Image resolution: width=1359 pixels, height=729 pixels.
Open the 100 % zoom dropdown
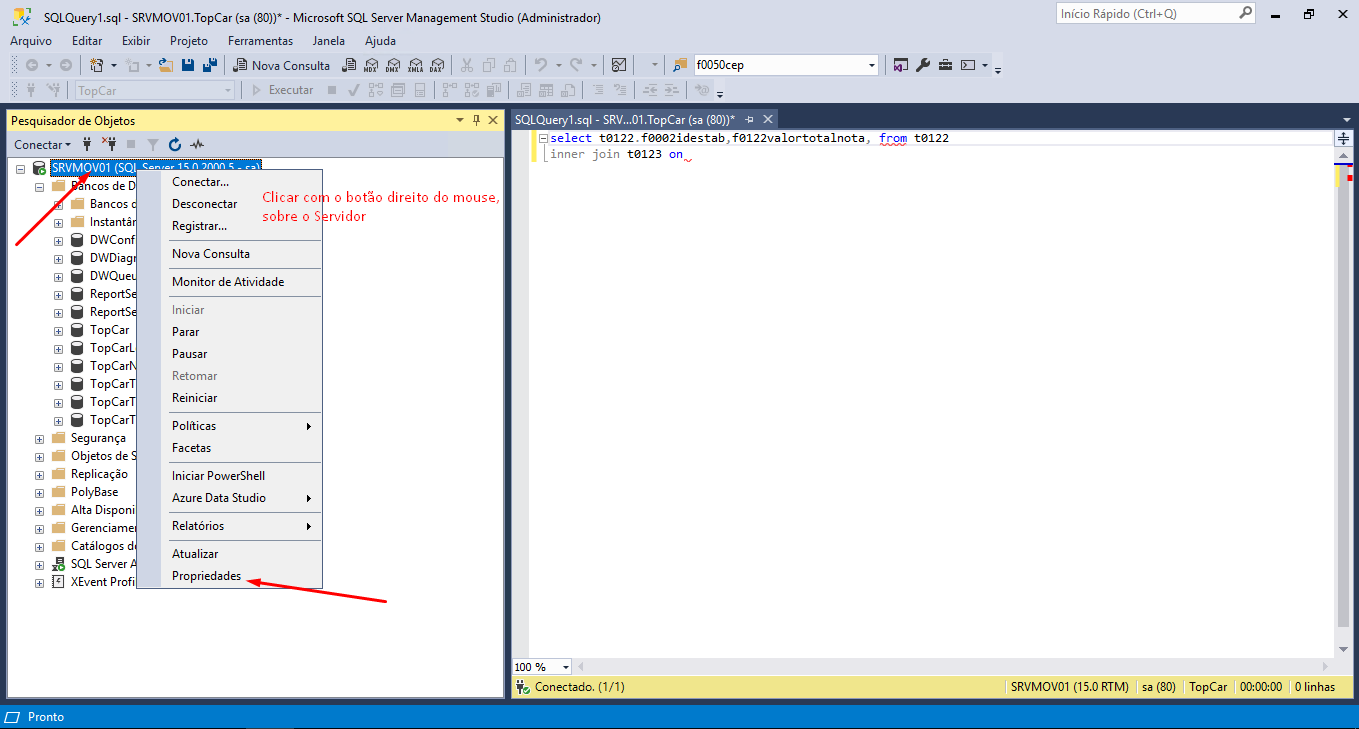pyautogui.click(x=566, y=667)
